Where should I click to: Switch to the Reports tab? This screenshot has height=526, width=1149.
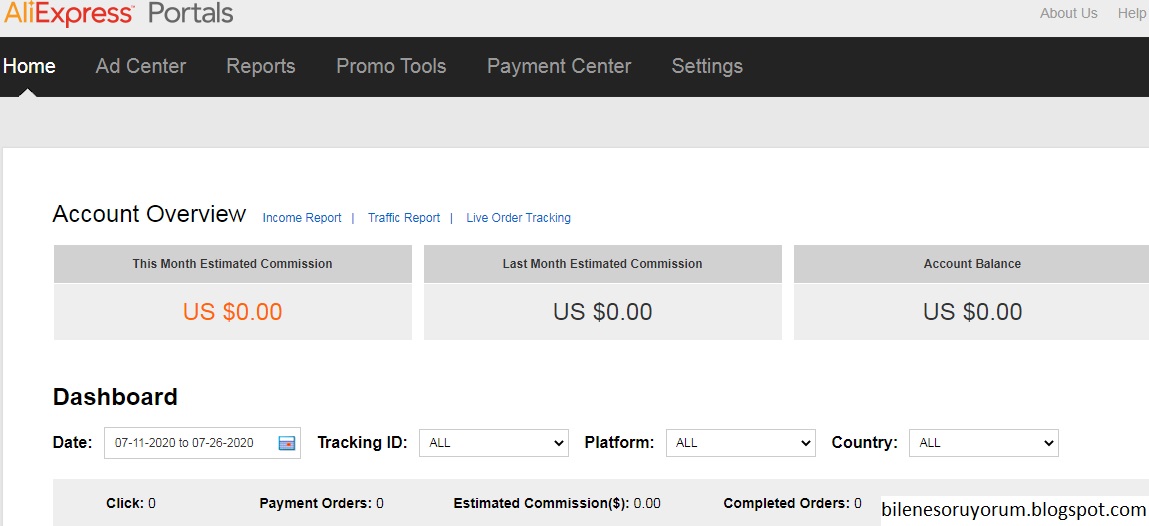coord(261,66)
